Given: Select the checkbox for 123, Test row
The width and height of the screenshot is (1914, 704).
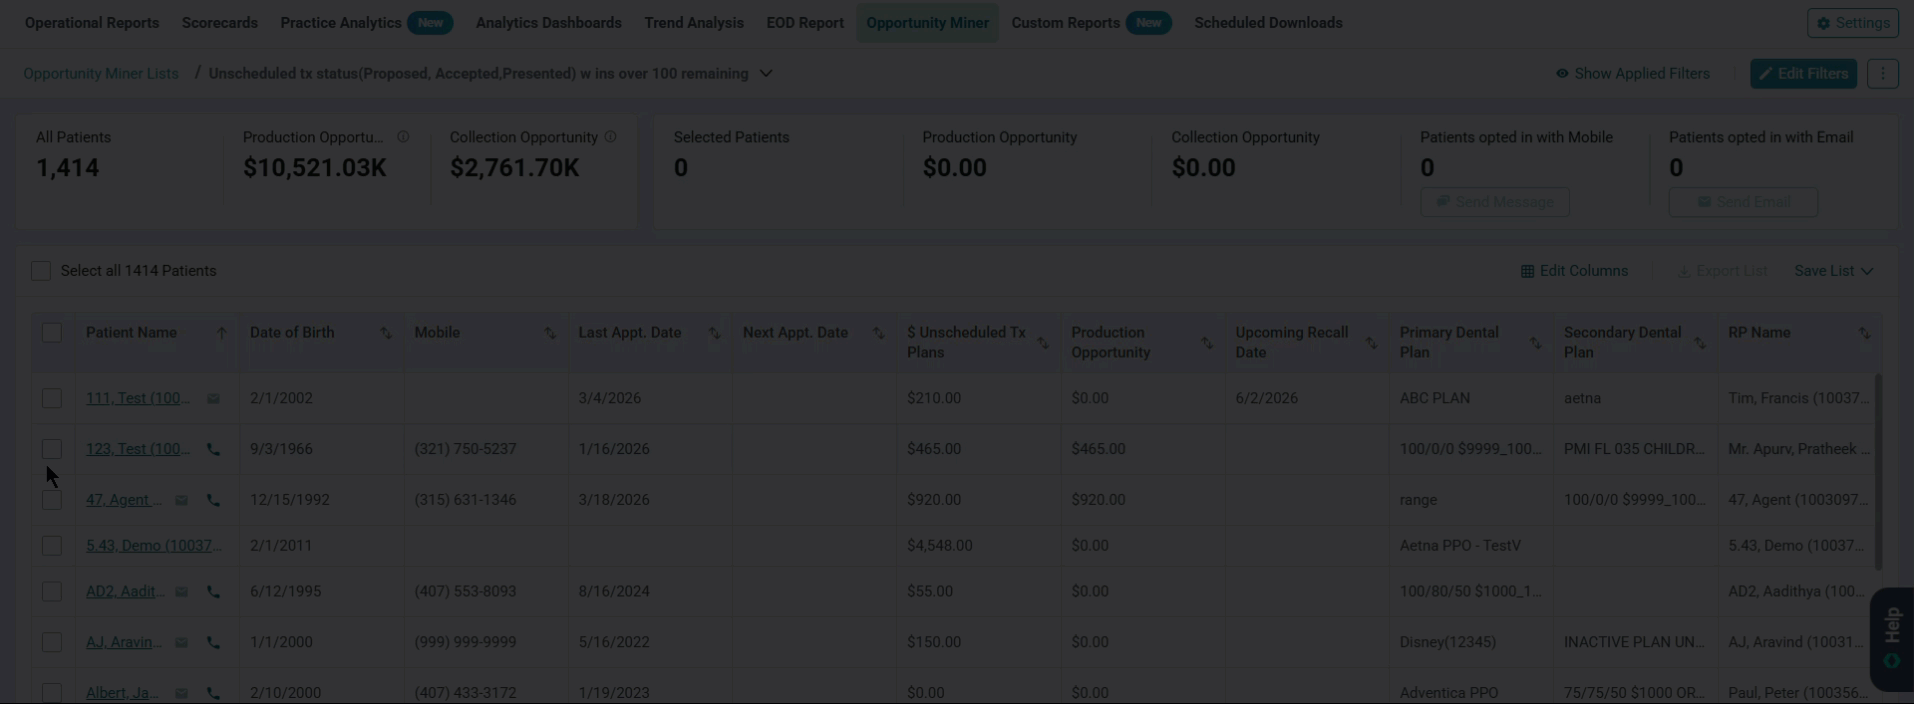Looking at the screenshot, I should click(x=52, y=449).
